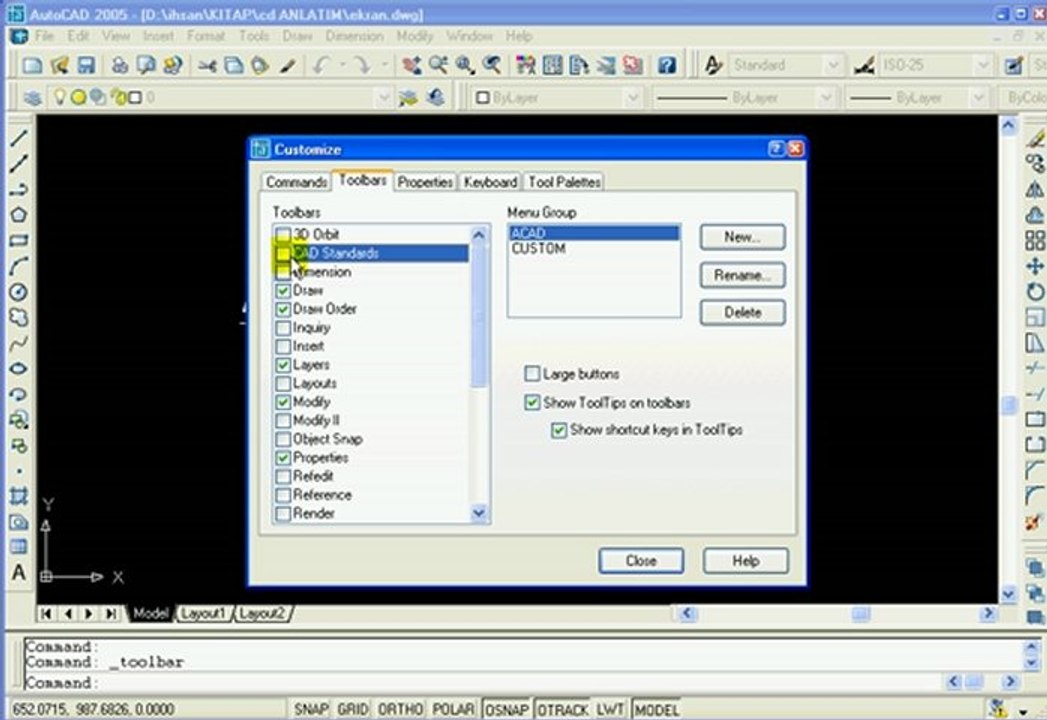1047x720 pixels.
Task: Click the Rename... button
Action: (x=742, y=275)
